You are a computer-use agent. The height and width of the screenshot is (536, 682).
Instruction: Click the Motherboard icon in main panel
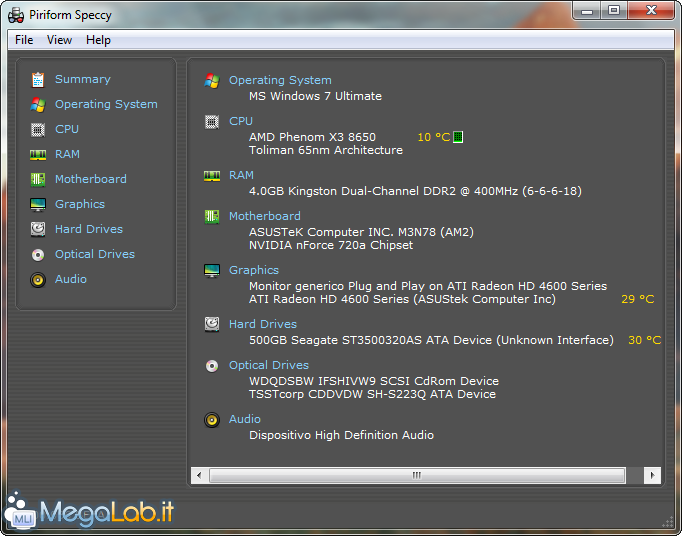212,217
